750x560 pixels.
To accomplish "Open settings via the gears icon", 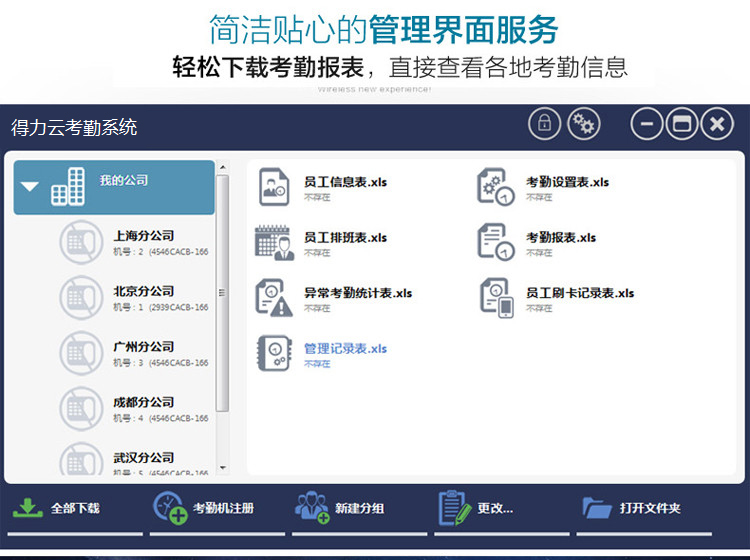I will 583,123.
